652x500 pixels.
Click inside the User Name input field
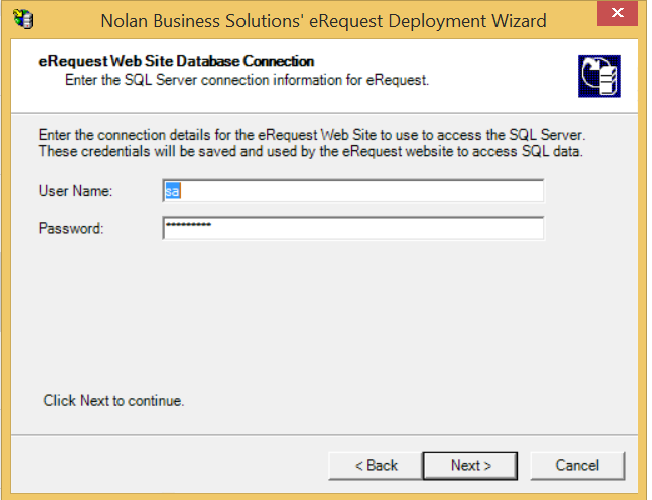[353, 191]
